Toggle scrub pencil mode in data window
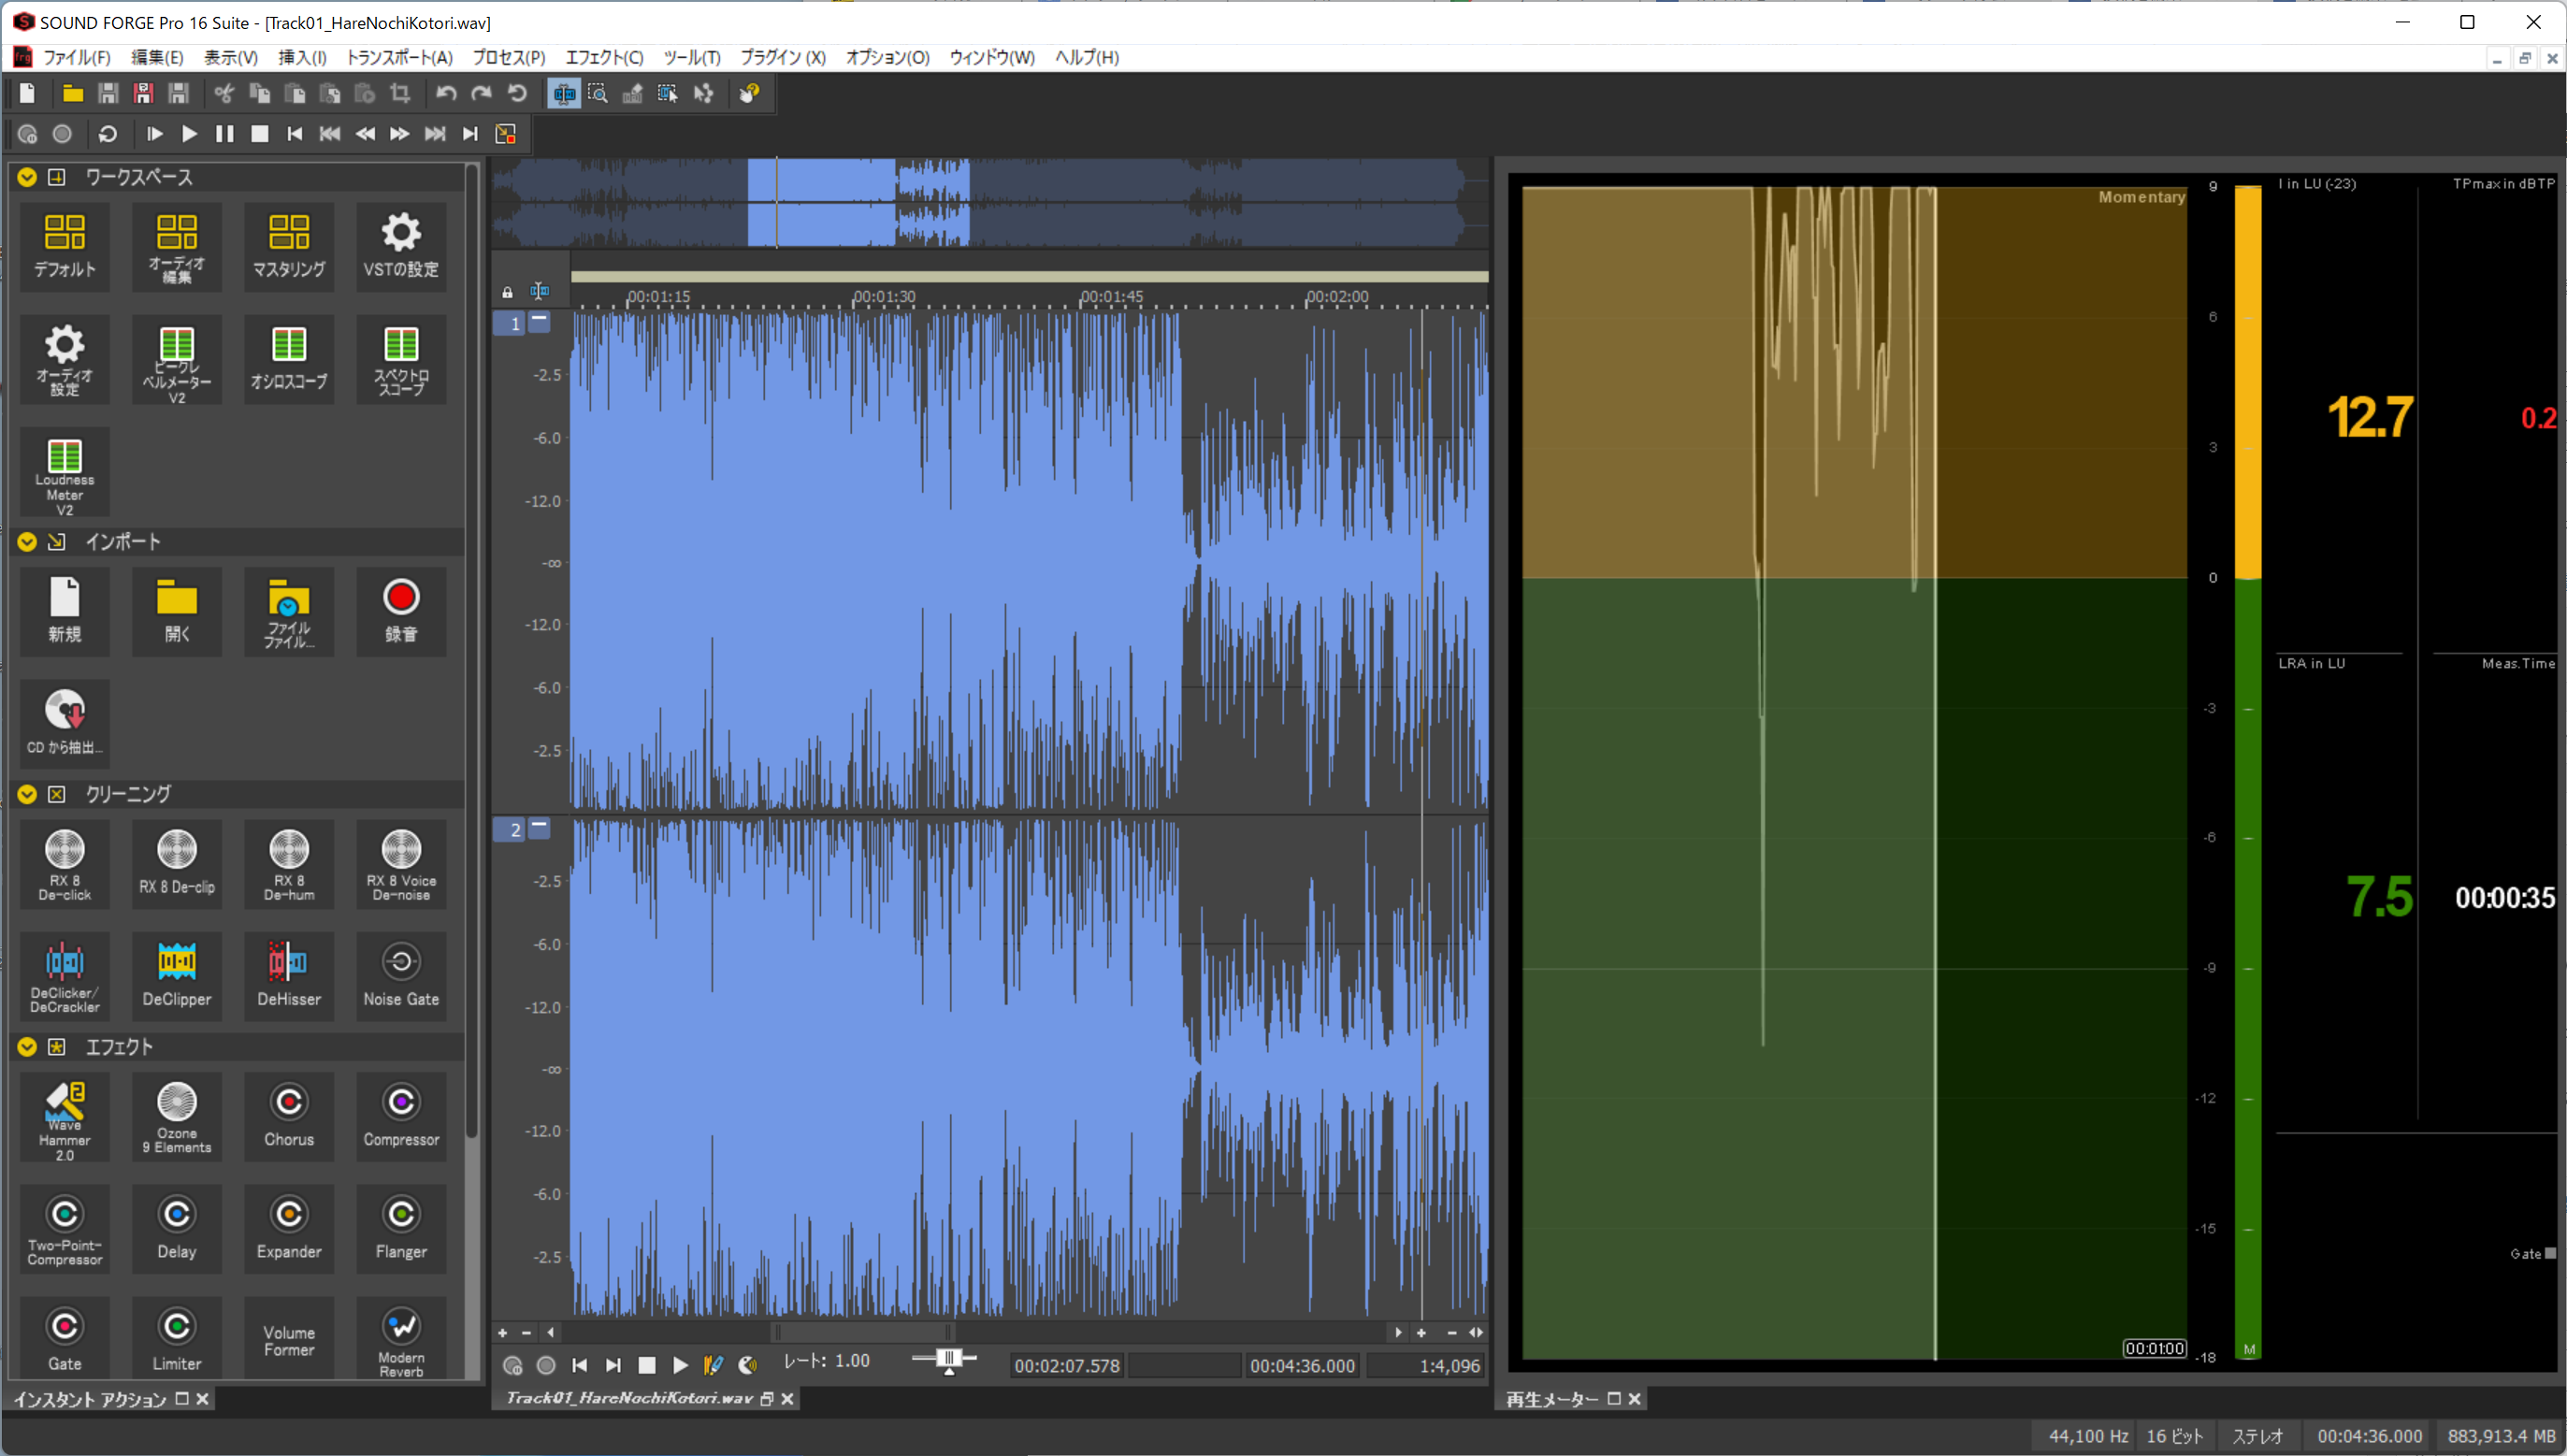 [x=713, y=1365]
